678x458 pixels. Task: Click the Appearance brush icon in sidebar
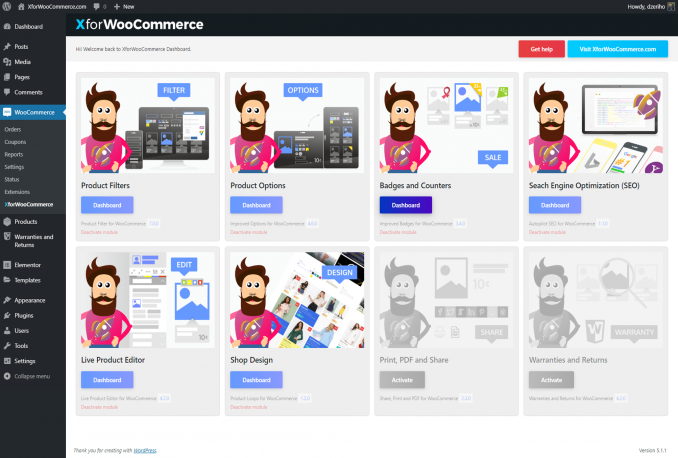tap(7, 300)
